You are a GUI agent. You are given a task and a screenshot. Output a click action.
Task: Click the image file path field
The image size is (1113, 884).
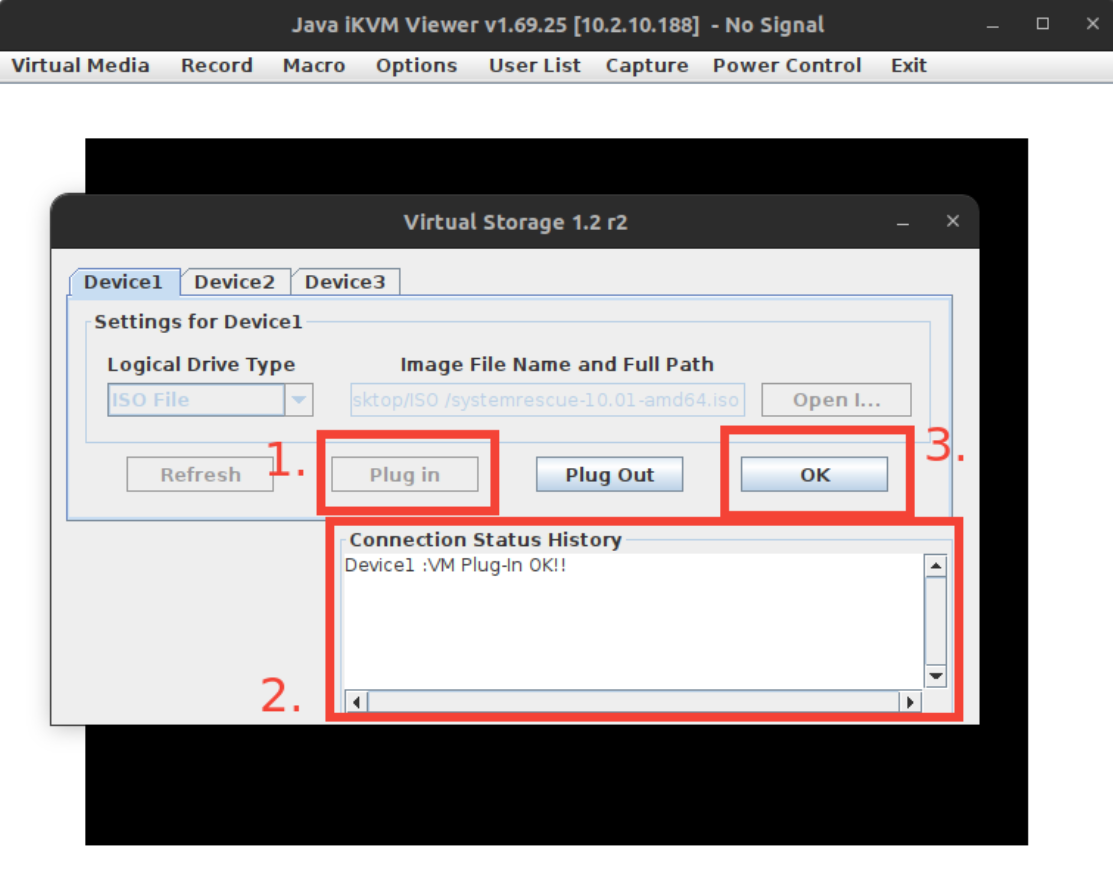click(546, 400)
